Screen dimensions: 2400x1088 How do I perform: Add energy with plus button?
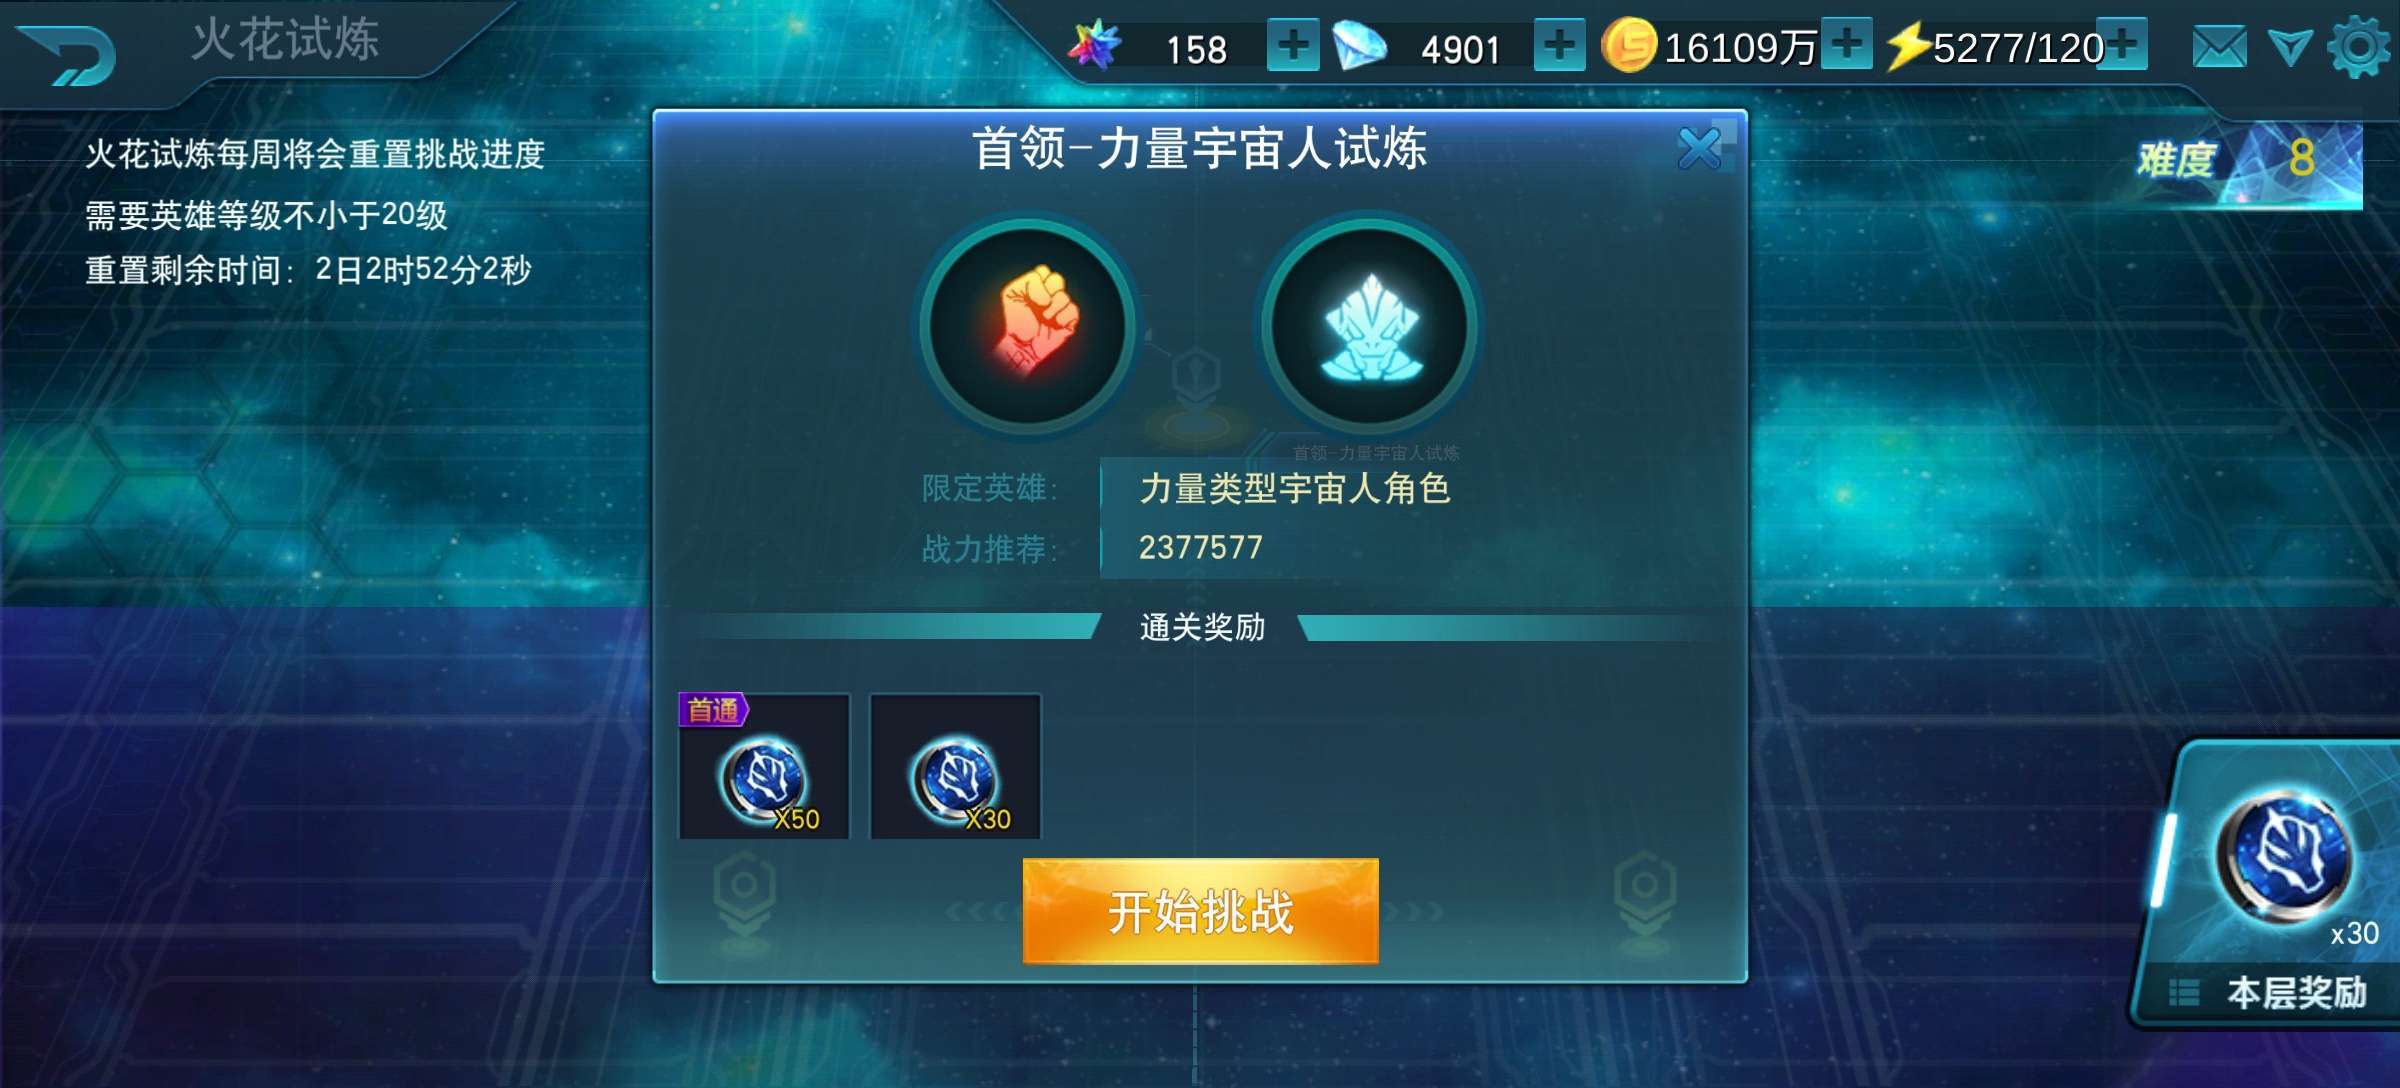click(x=2122, y=44)
